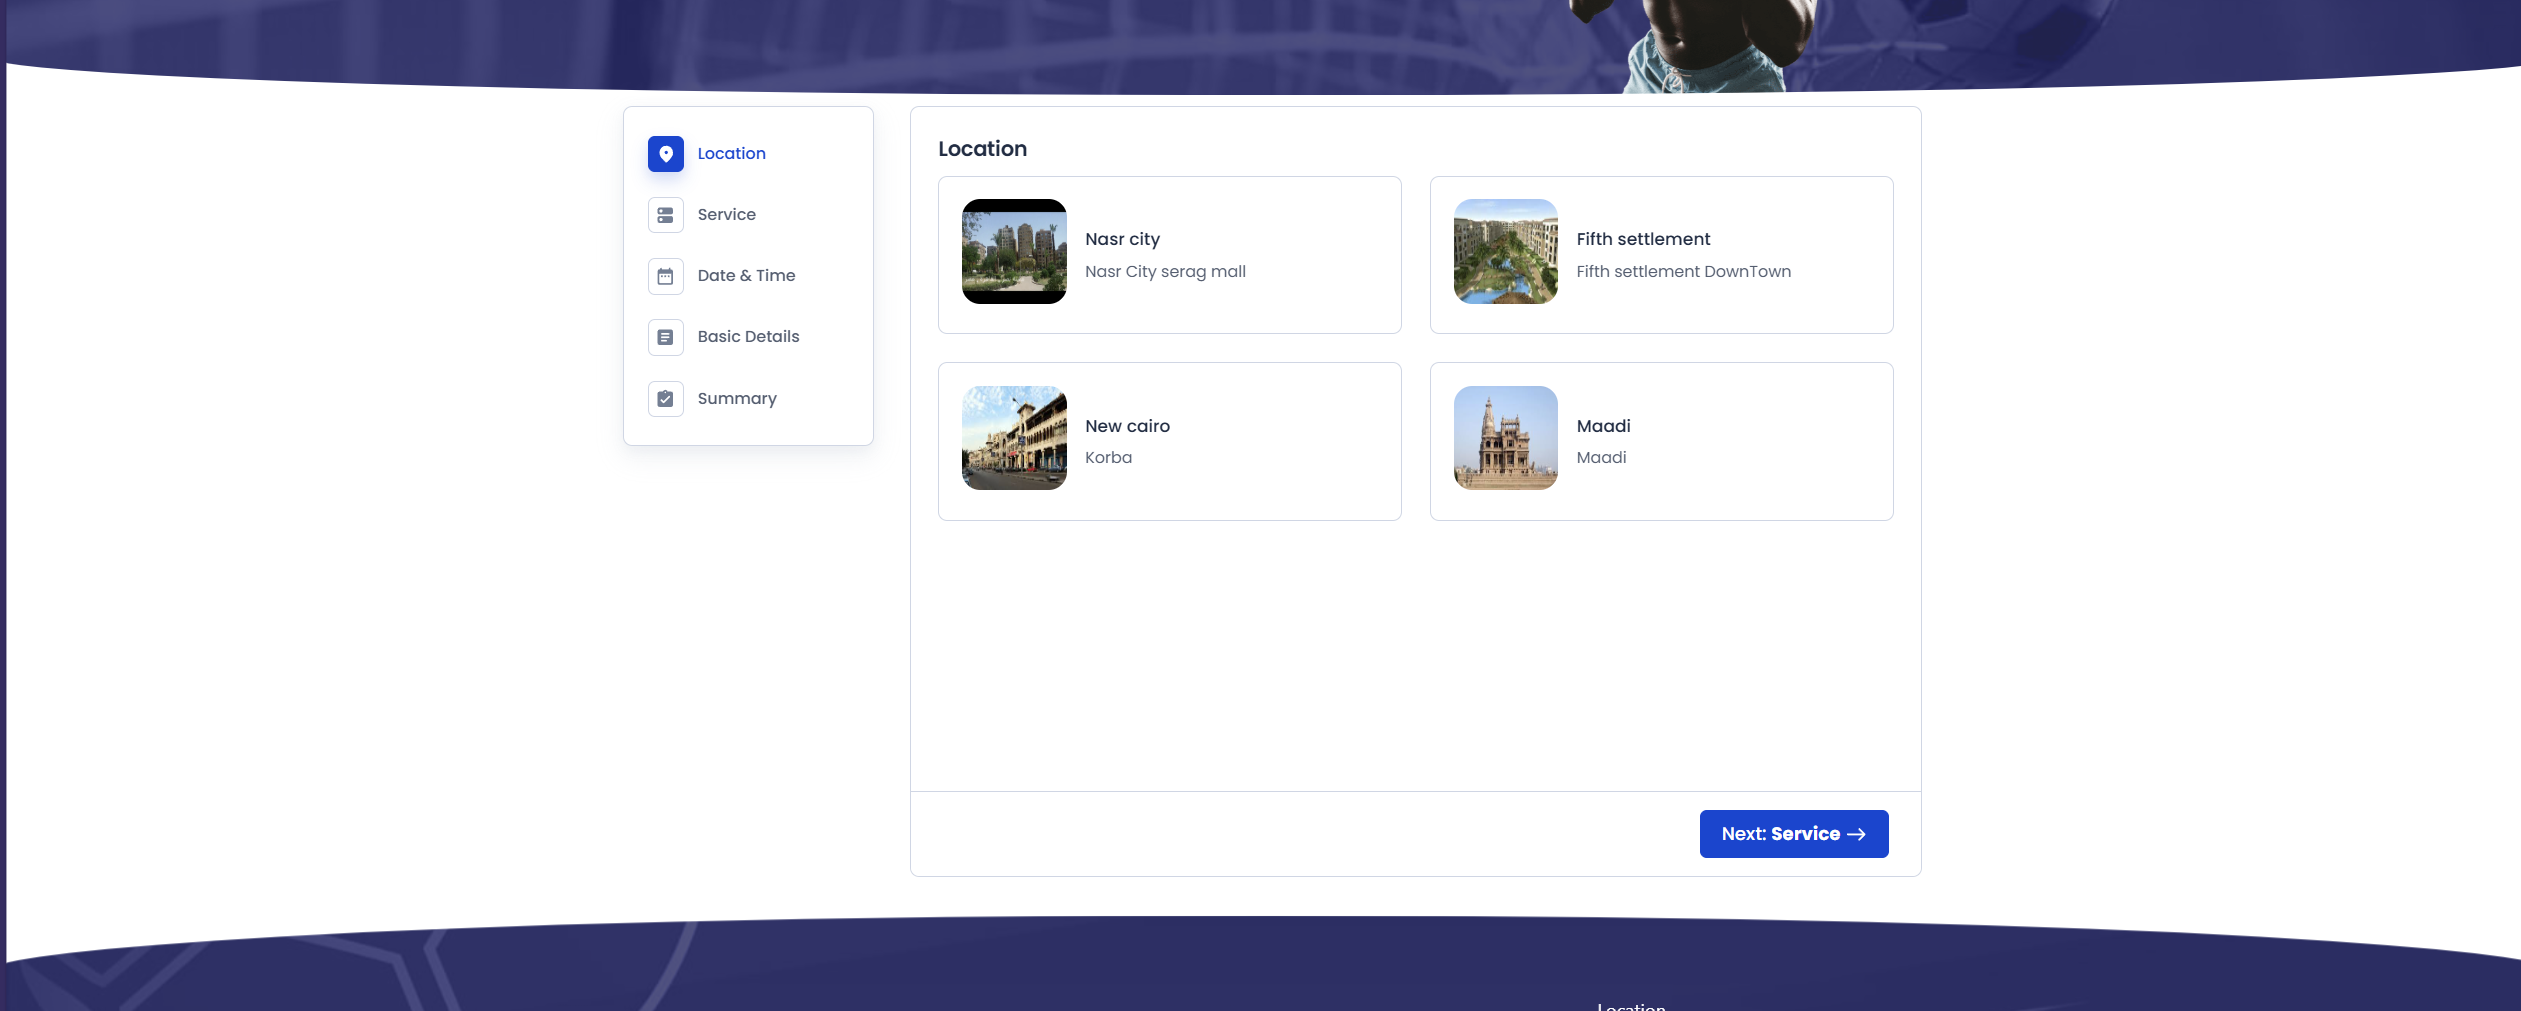This screenshot has height=1011, width=2521.
Task: Open the Location step label in sidebar
Action: pyautogui.click(x=731, y=154)
